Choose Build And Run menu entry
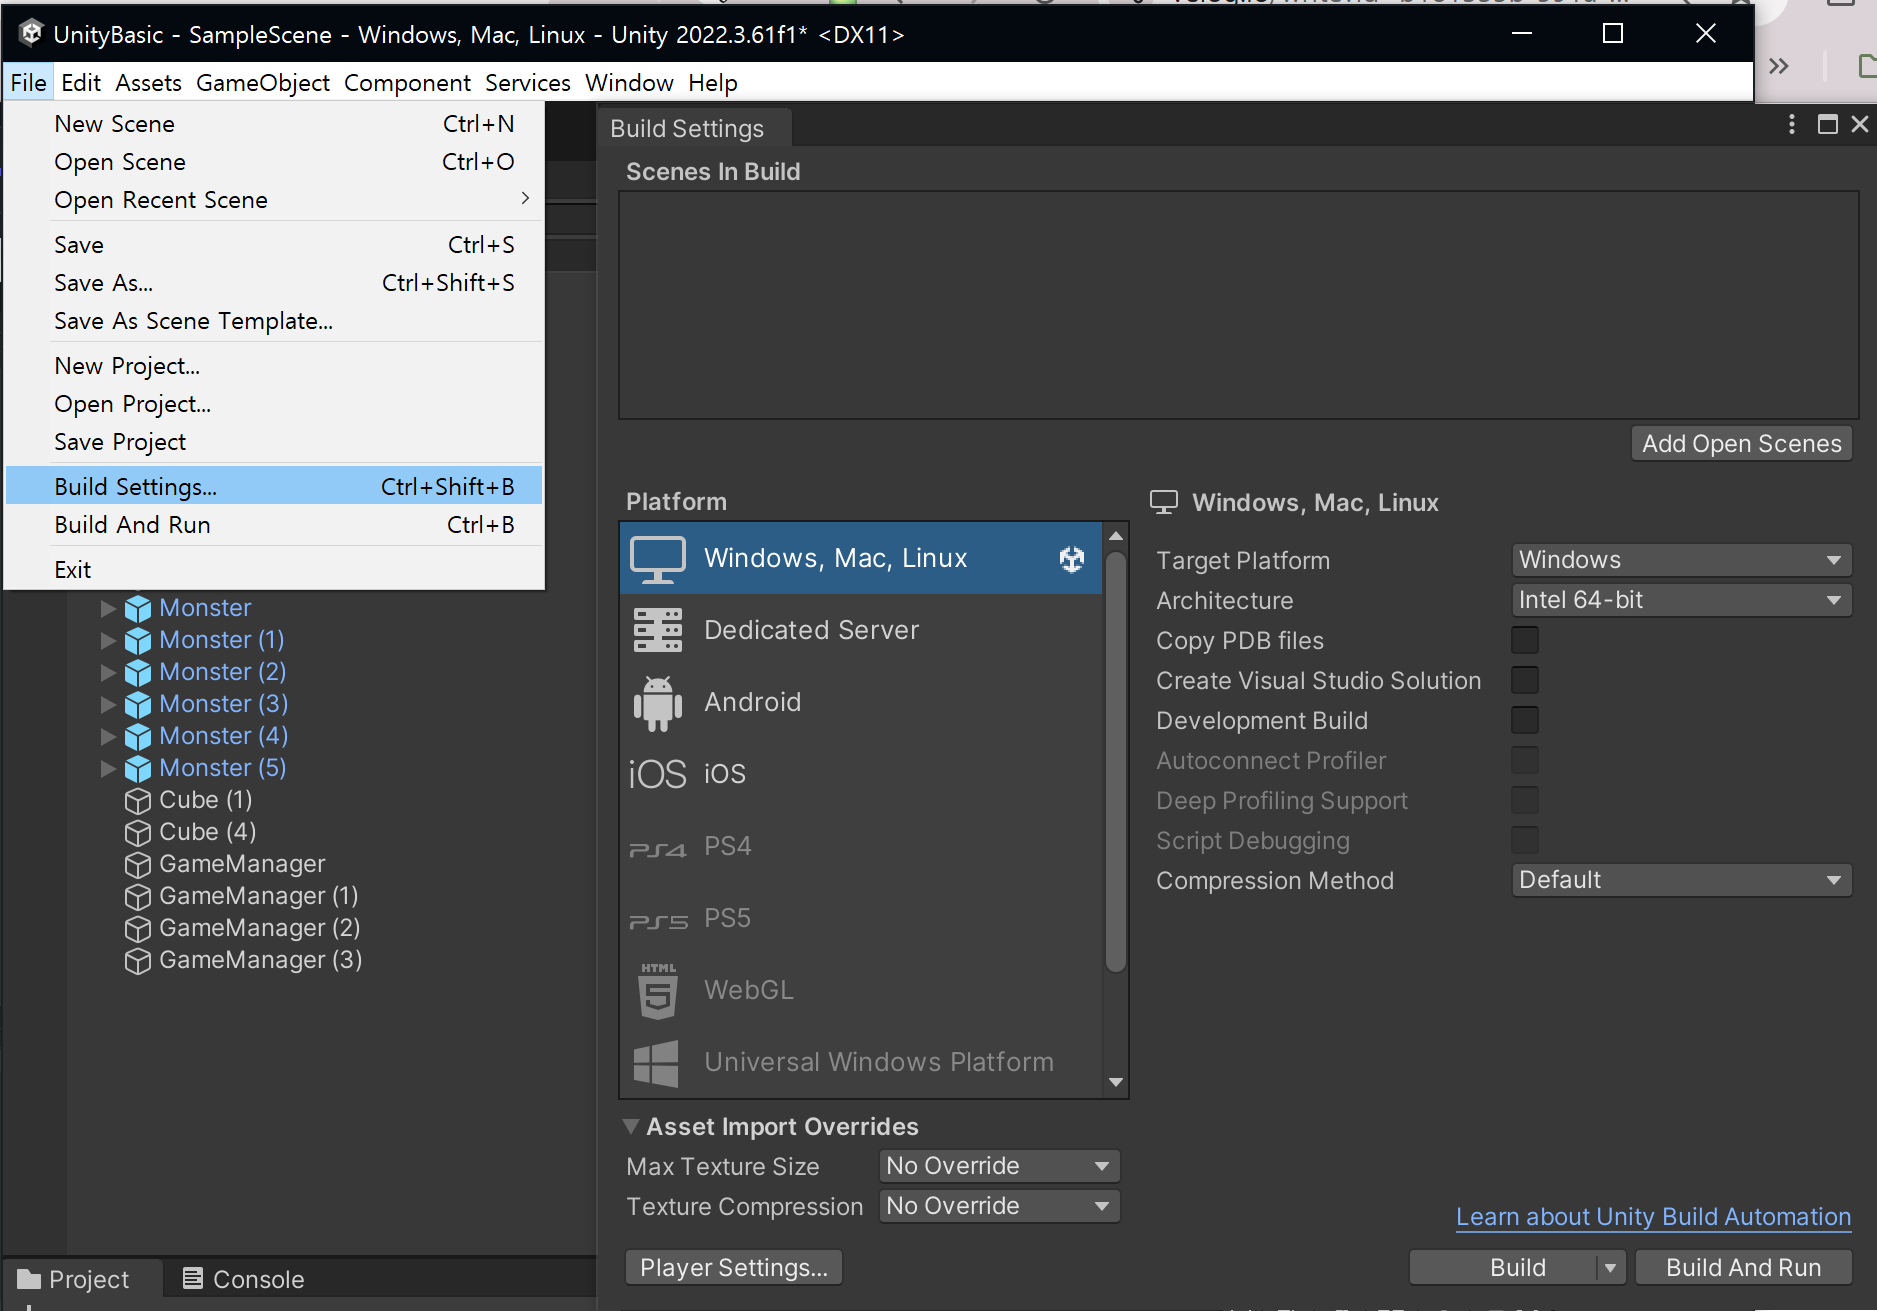 [x=274, y=525]
